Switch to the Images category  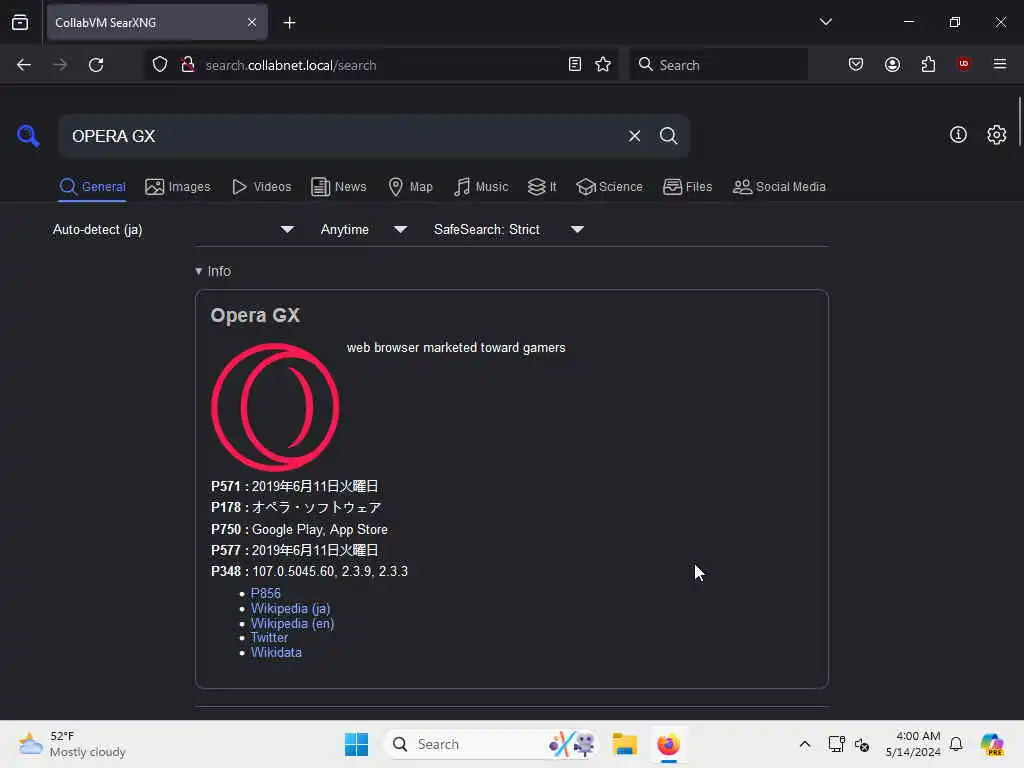pos(178,187)
